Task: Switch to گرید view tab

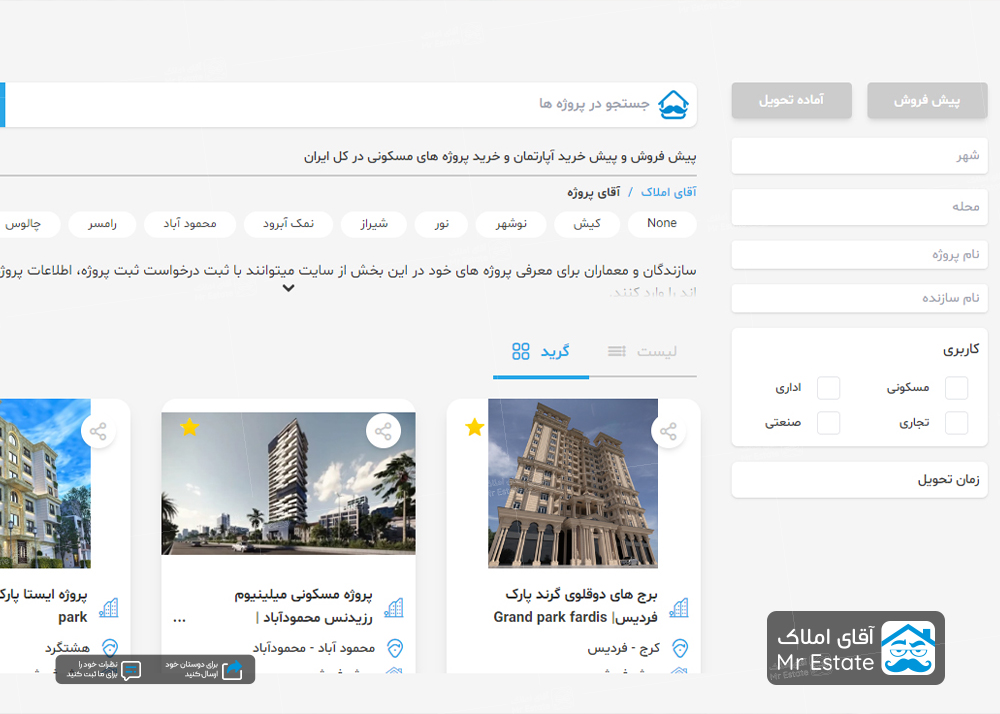Action: tap(541, 352)
